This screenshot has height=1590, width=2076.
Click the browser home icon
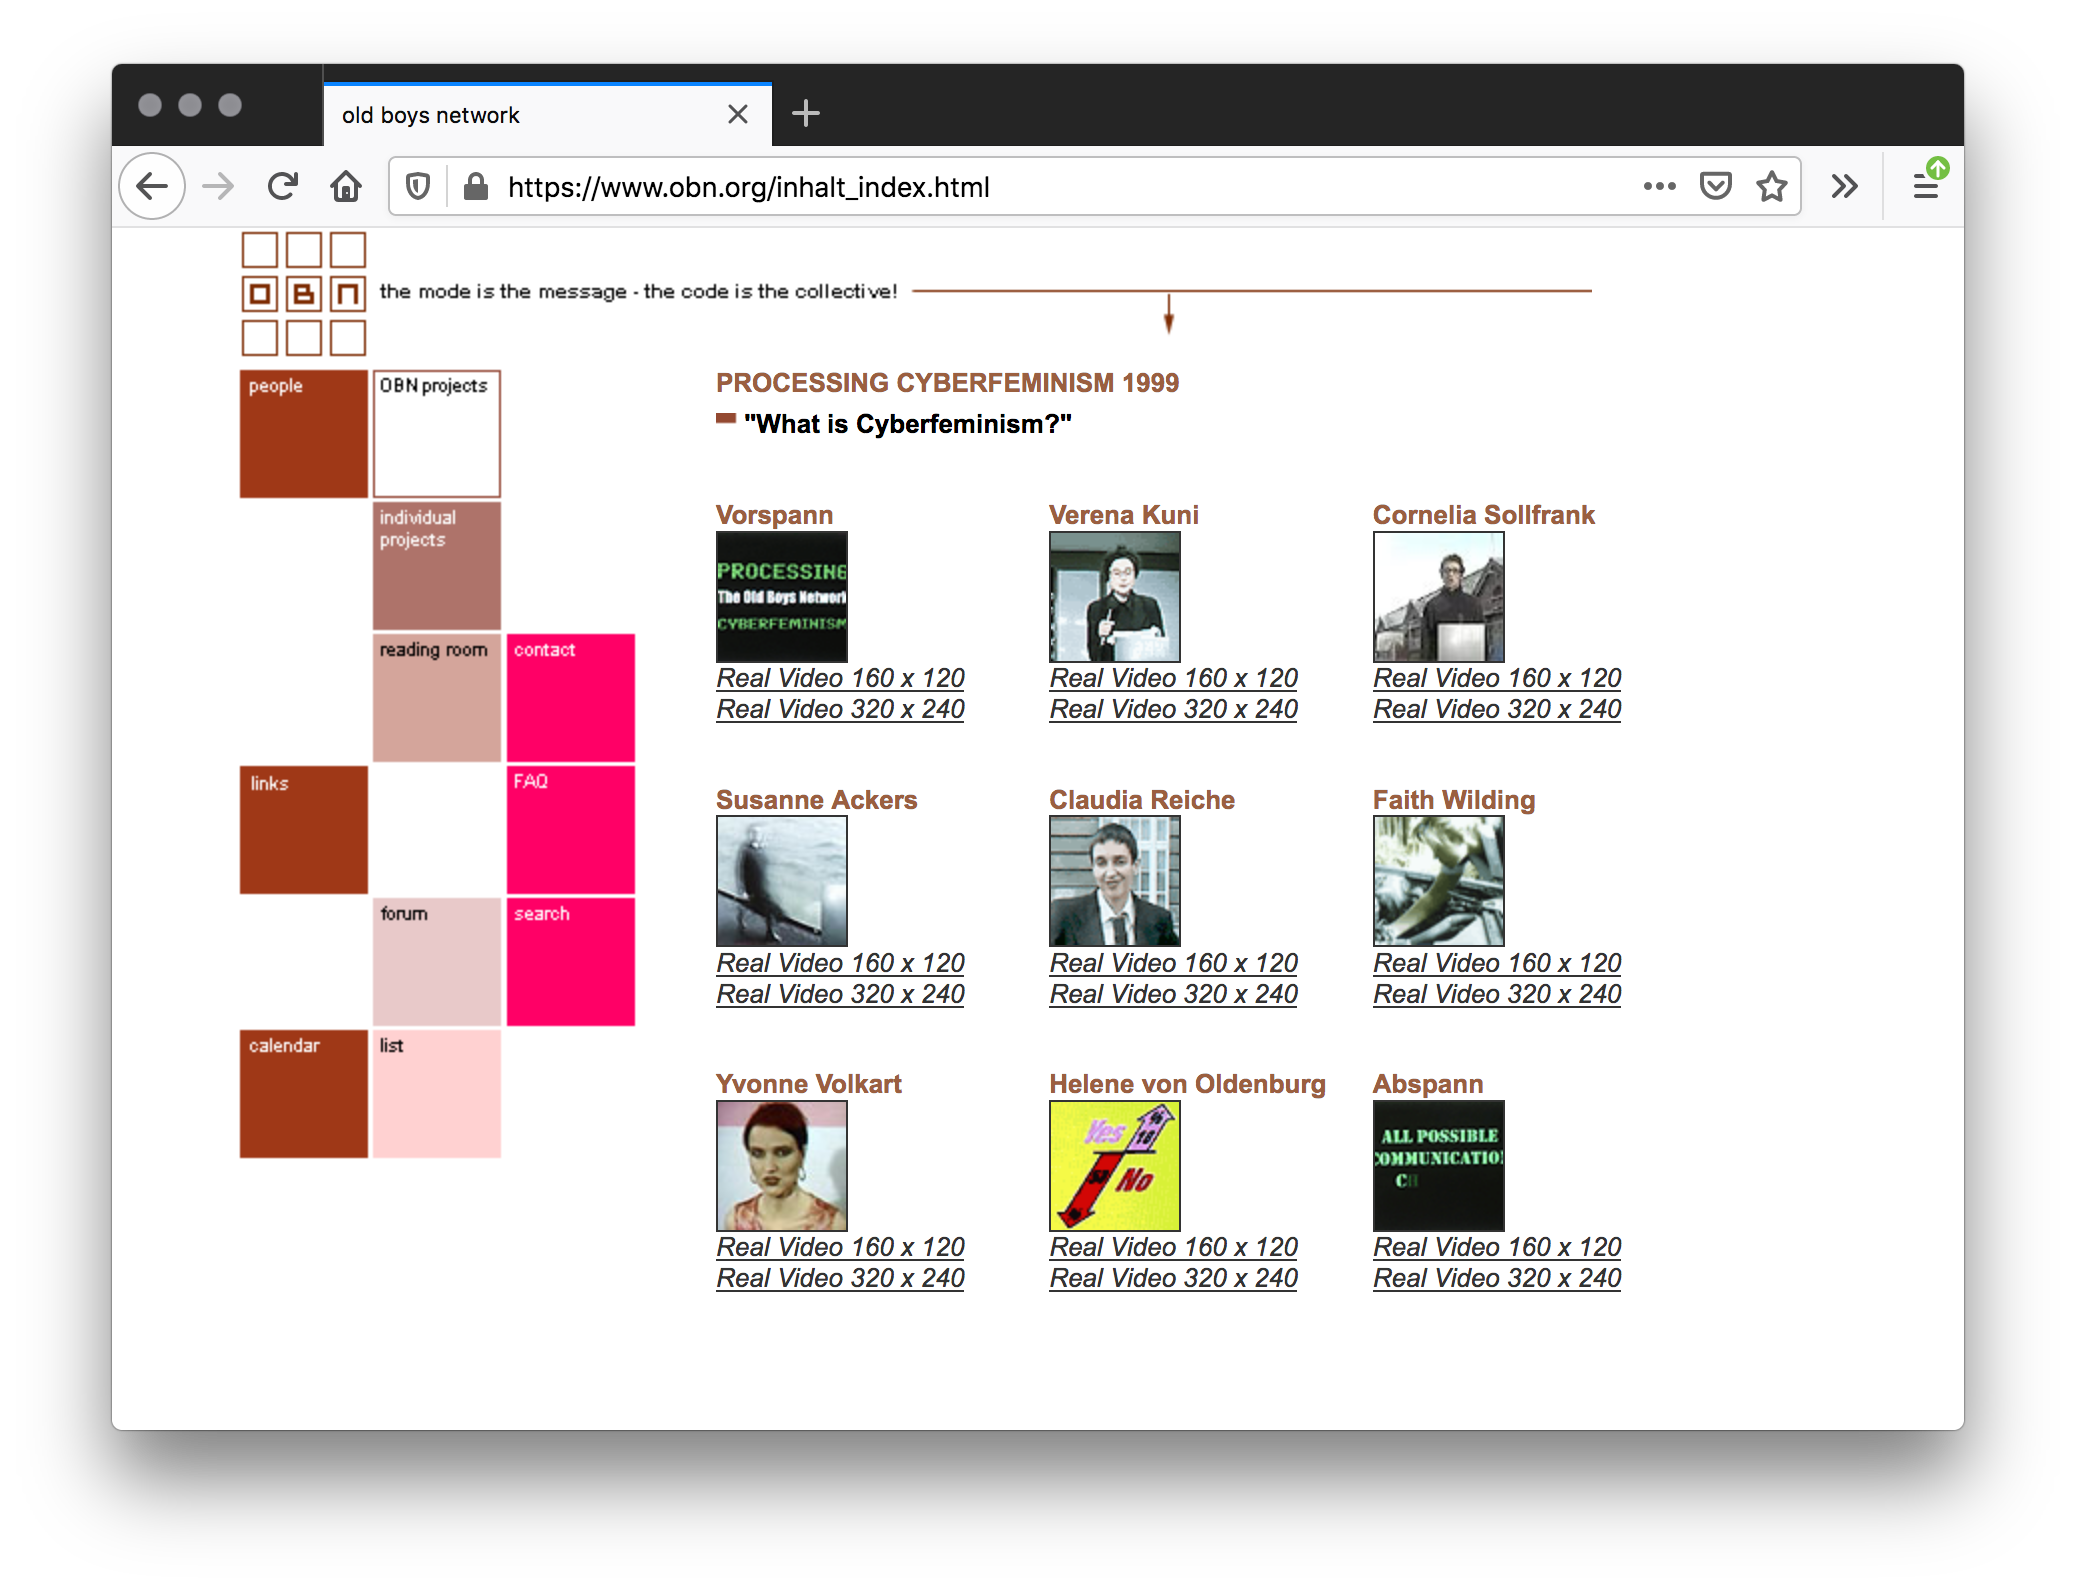(x=346, y=187)
